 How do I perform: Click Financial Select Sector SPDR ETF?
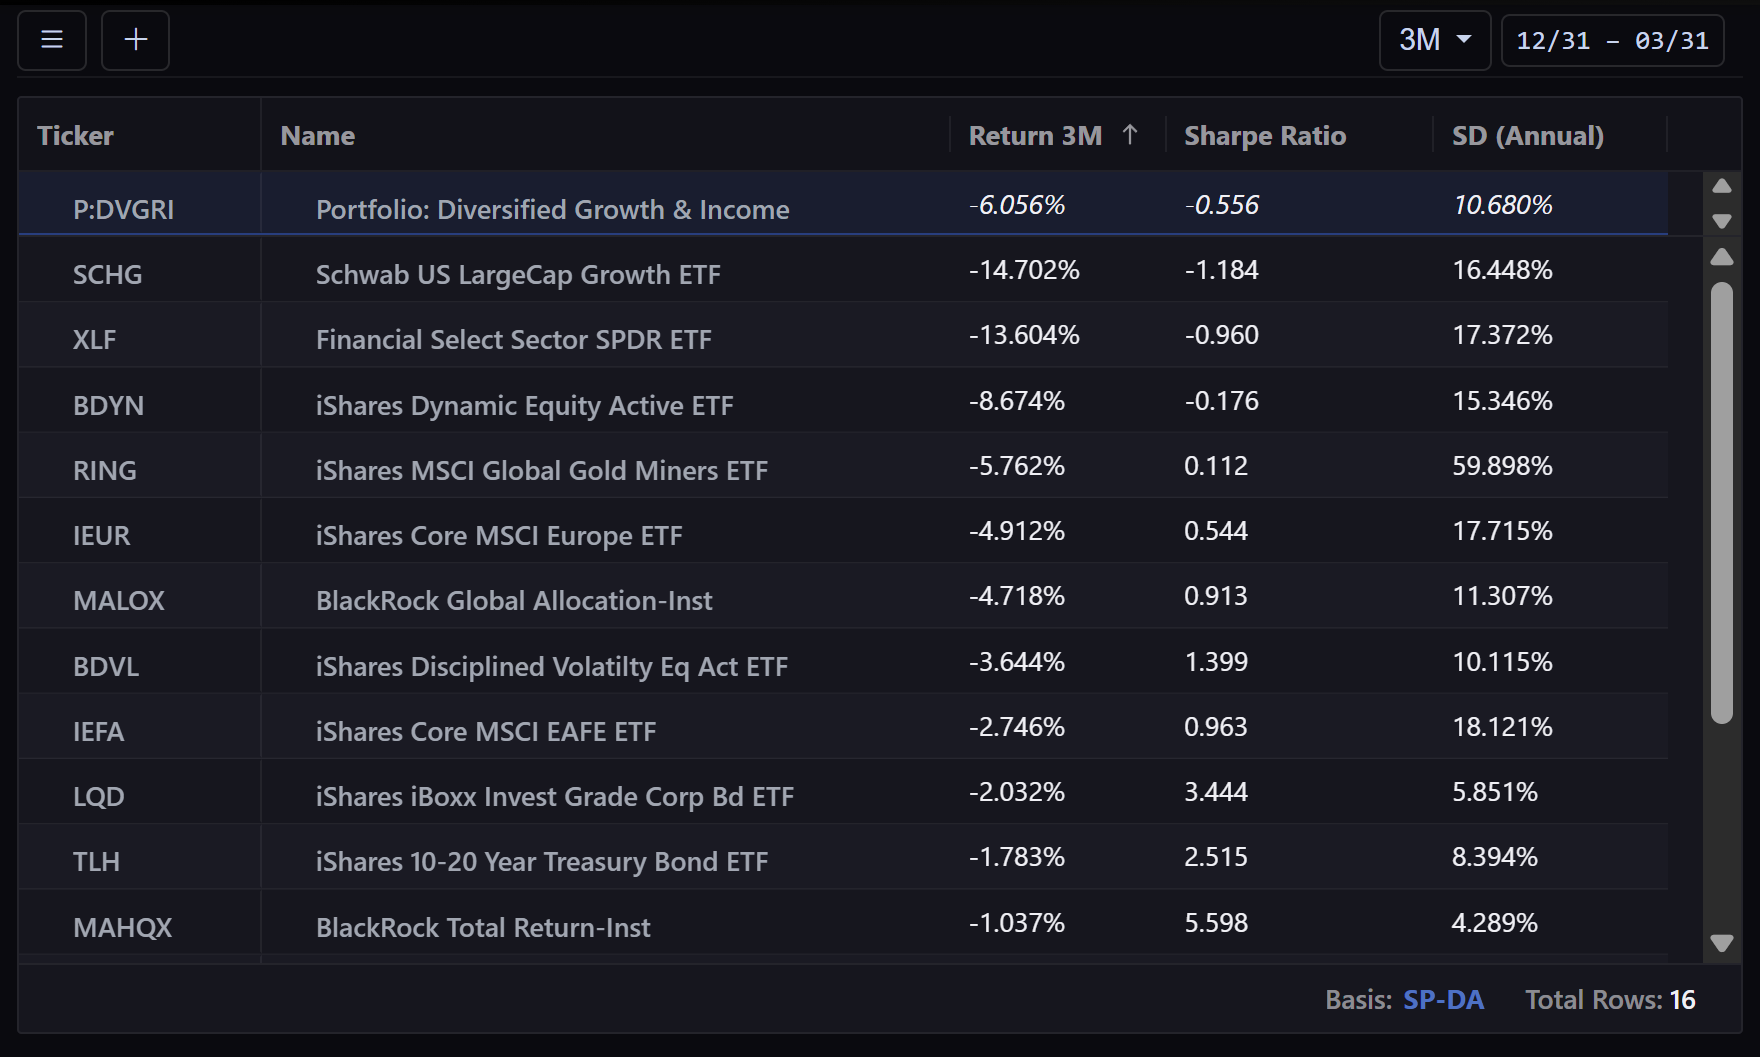[514, 339]
